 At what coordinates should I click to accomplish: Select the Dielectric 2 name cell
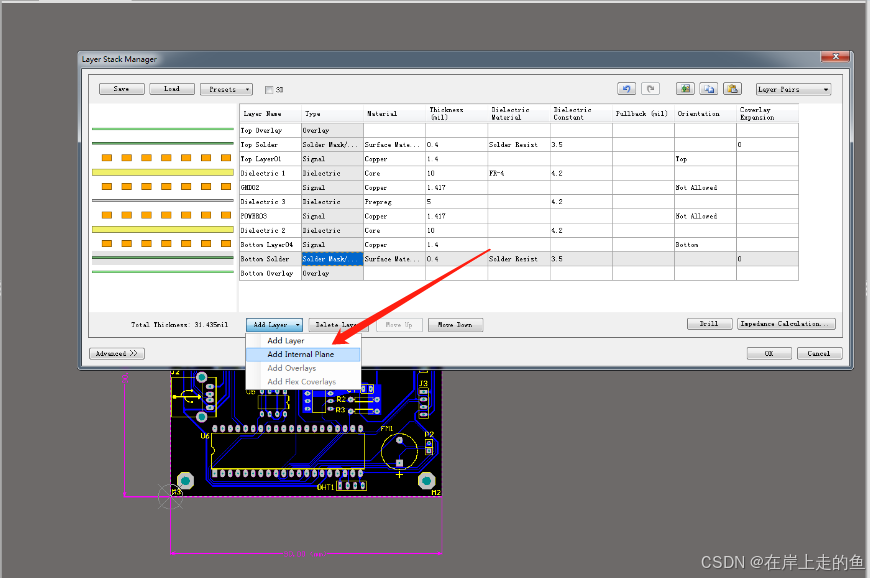click(x=270, y=230)
